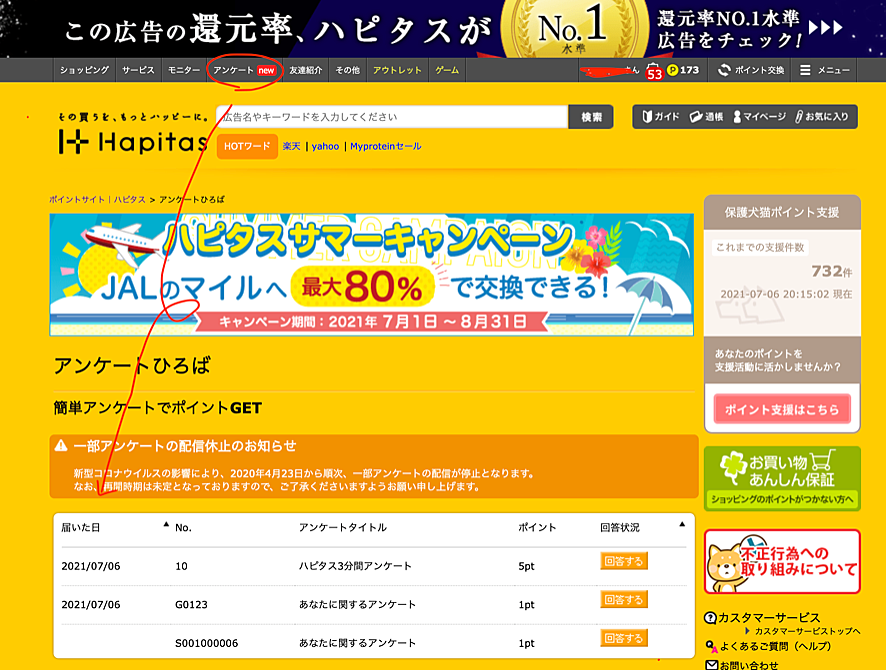Open the 友達紹介 navigation menu

(306, 70)
